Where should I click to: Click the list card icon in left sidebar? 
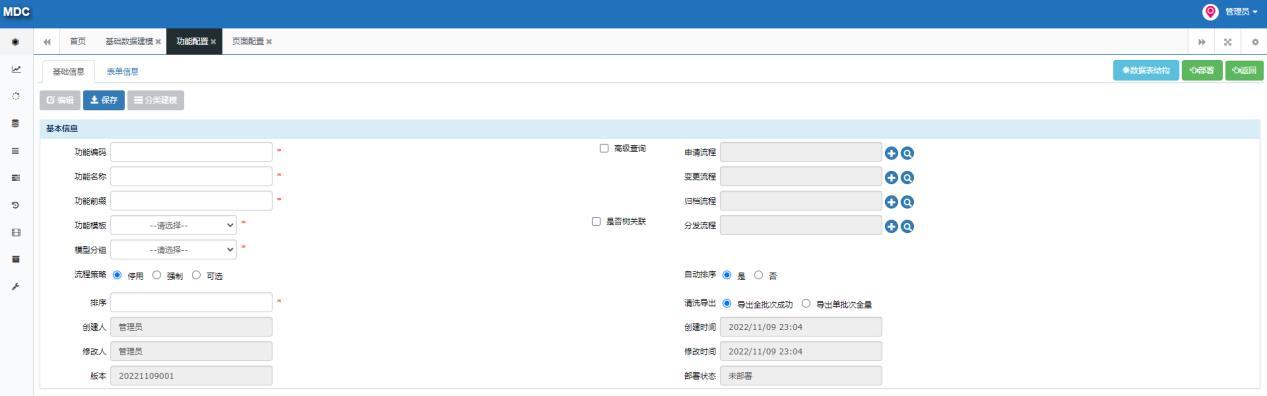point(15,177)
